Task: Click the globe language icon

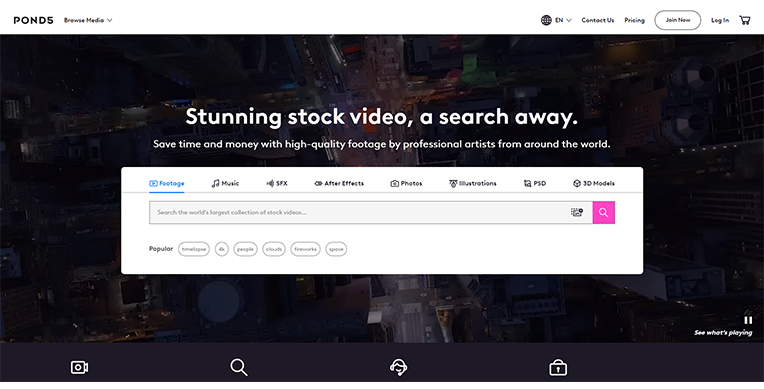Action: point(546,20)
